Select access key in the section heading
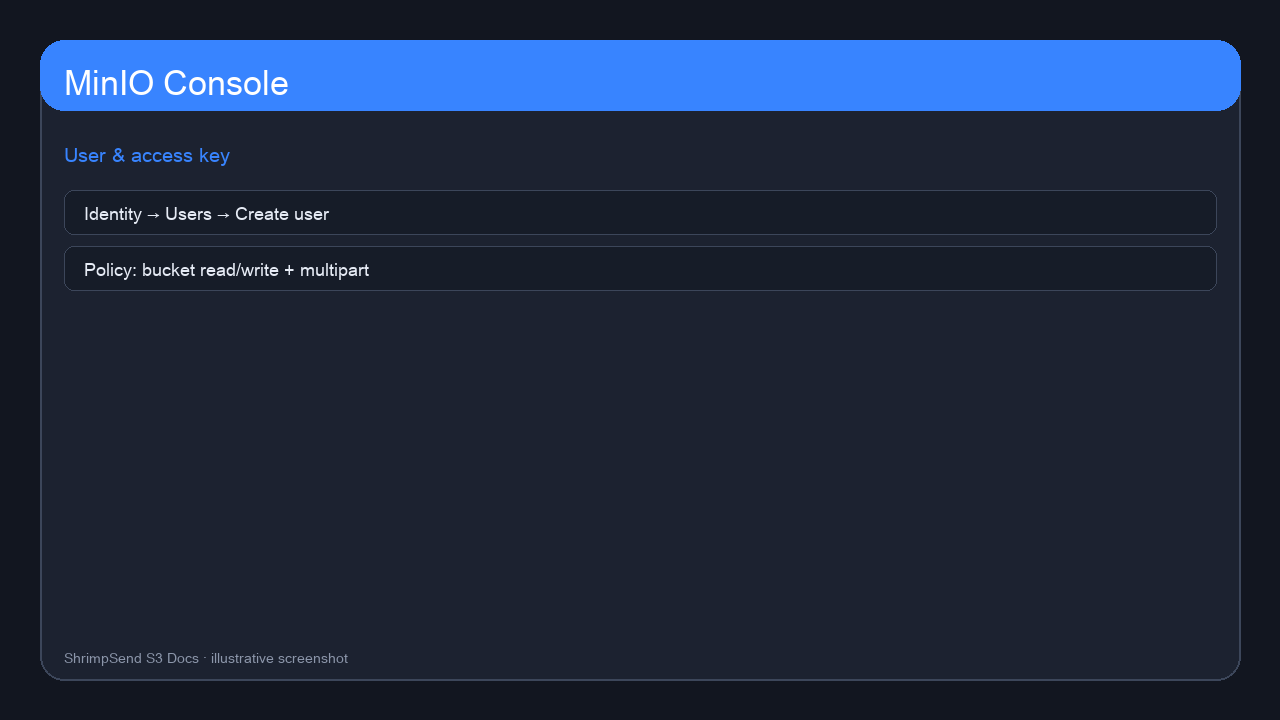This screenshot has width=1280, height=720. pos(180,155)
